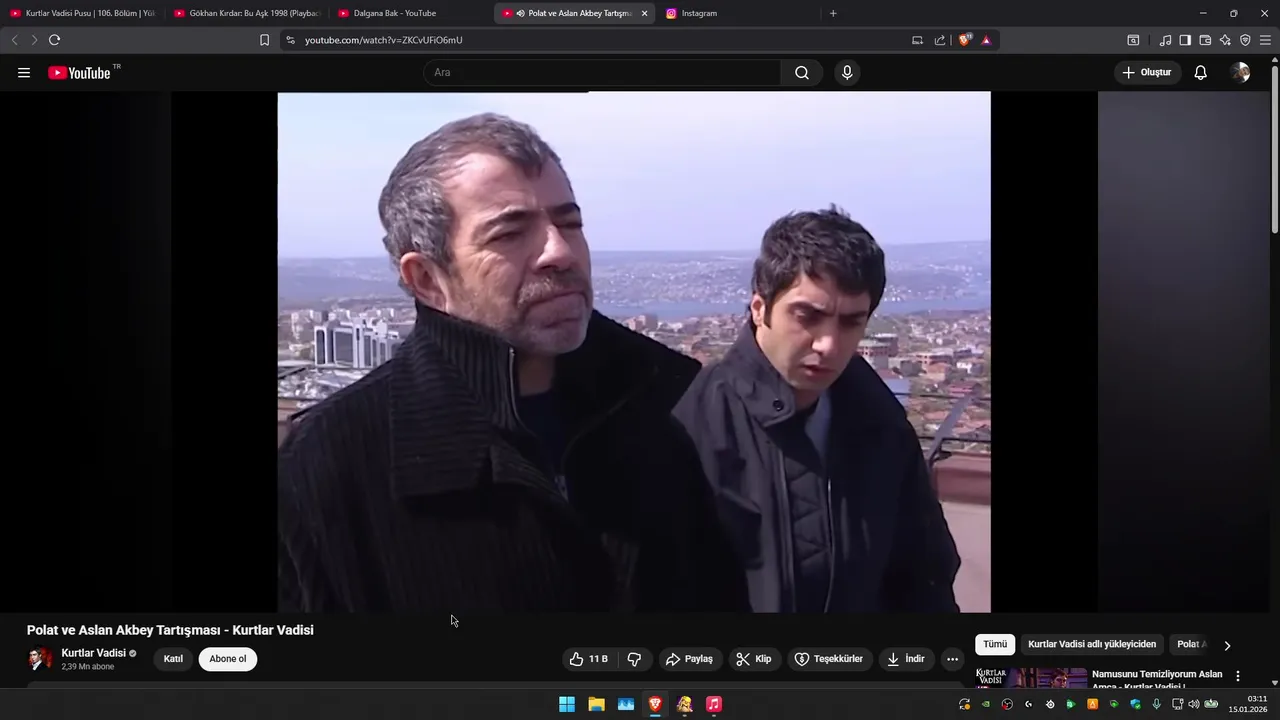Open the account avatar menu

1241,72
